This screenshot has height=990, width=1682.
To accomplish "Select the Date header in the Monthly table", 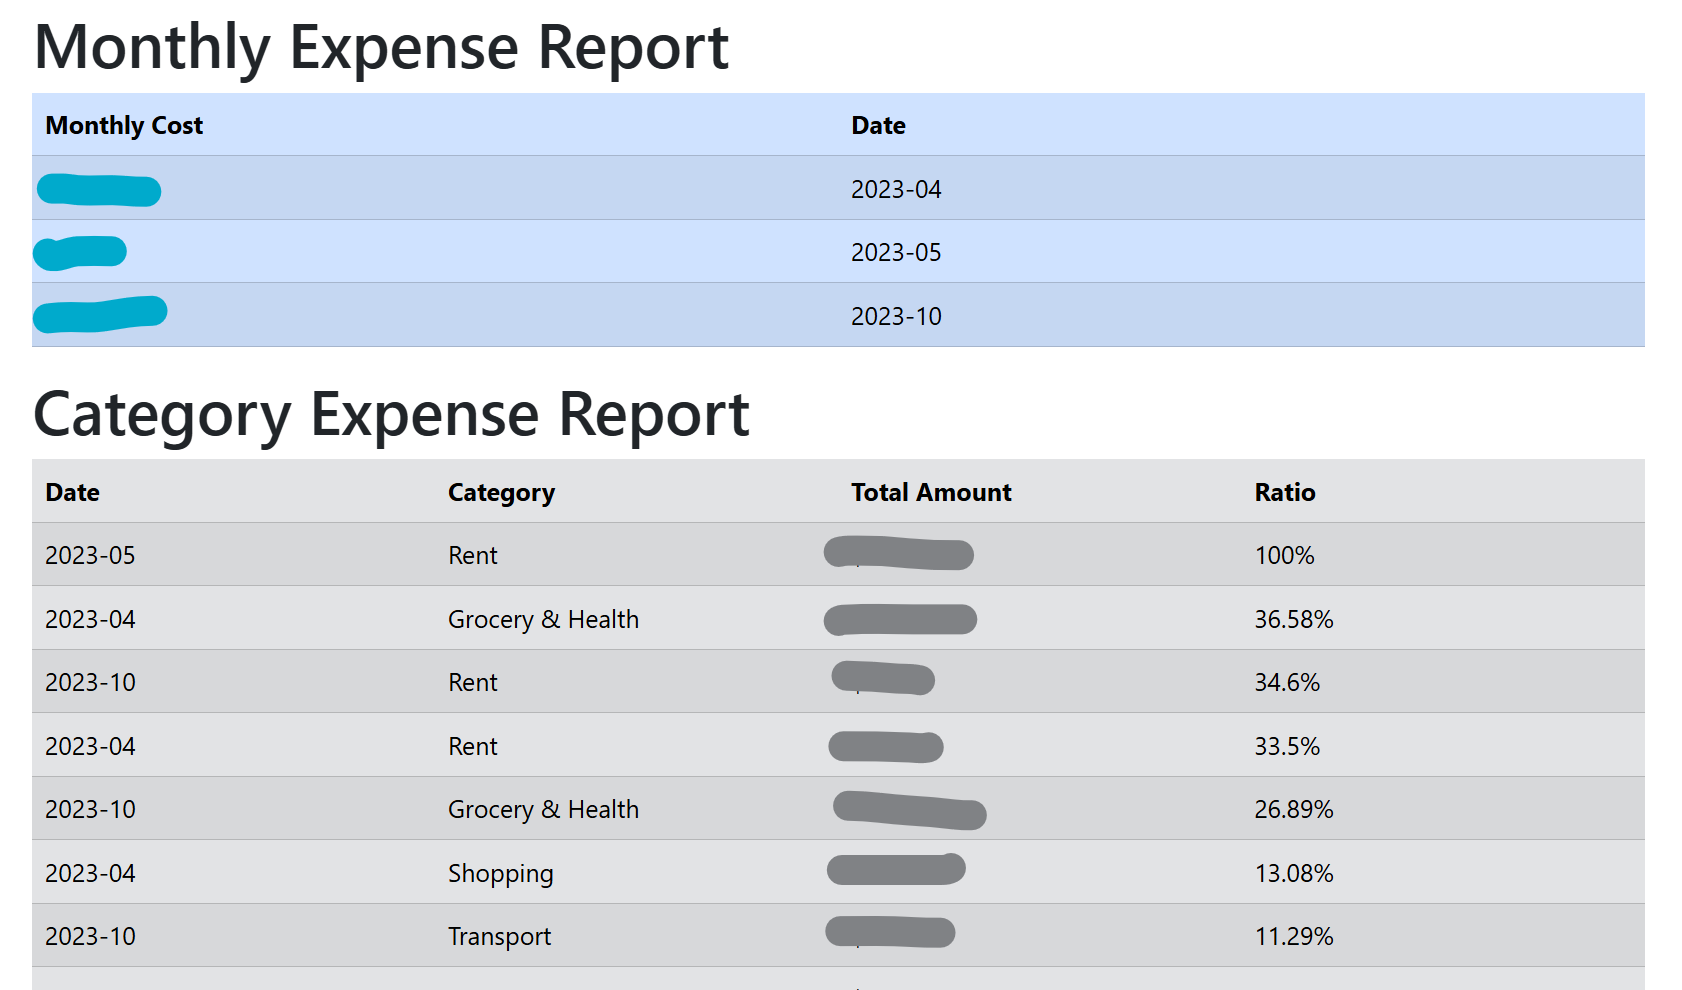I will 878,125.
